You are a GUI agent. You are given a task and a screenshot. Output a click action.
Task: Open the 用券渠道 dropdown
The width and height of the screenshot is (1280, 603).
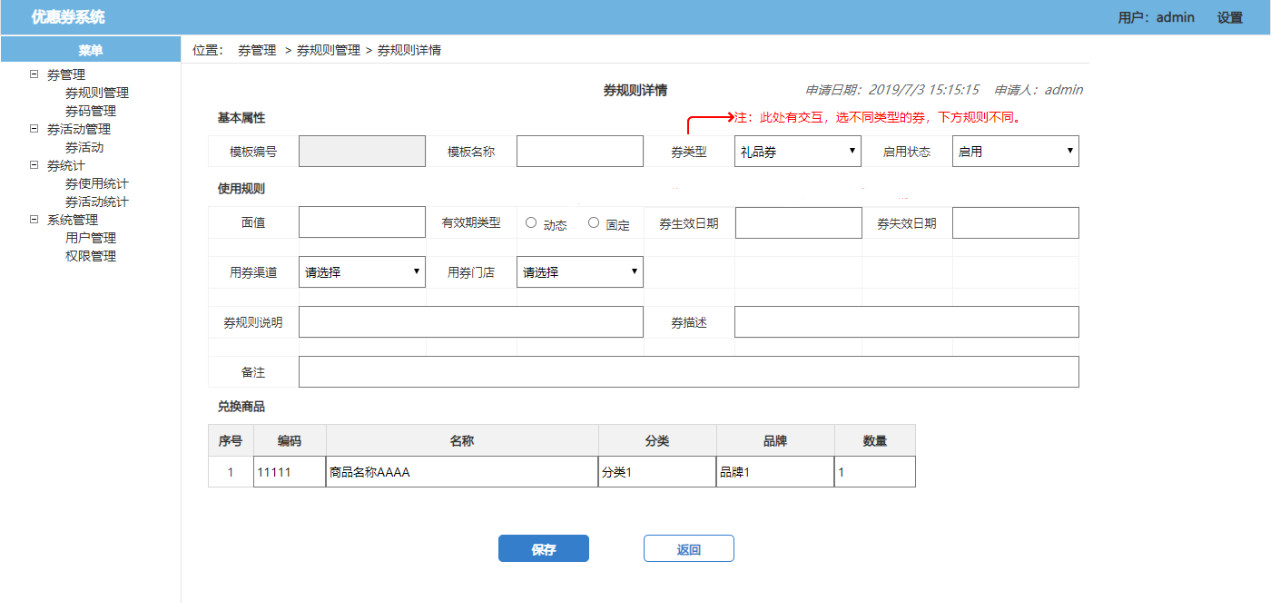[x=362, y=272]
